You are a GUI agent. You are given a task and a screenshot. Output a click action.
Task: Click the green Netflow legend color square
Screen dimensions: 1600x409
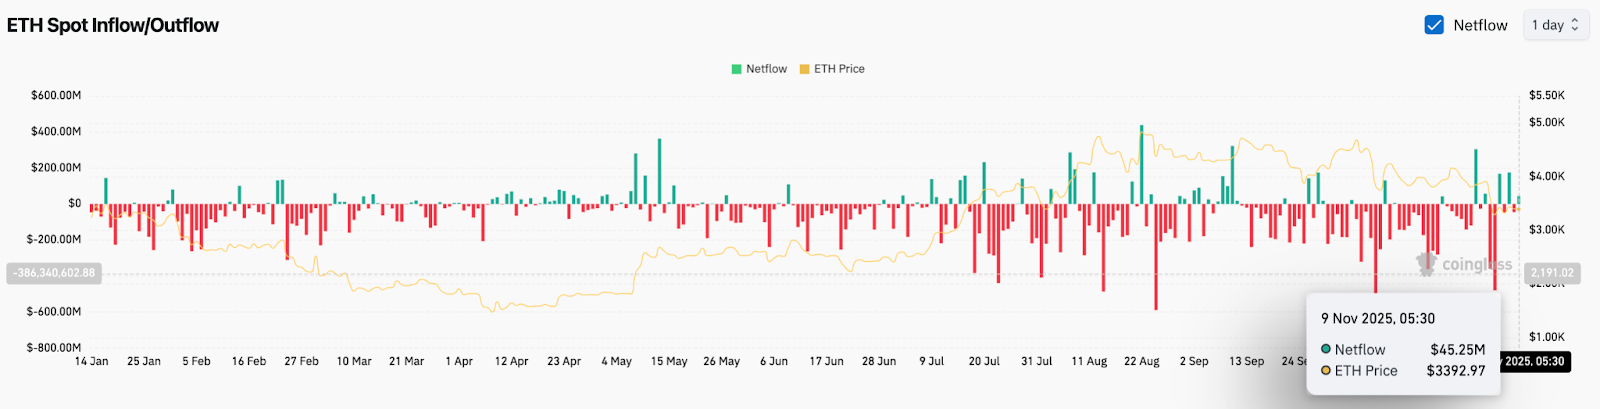point(737,69)
